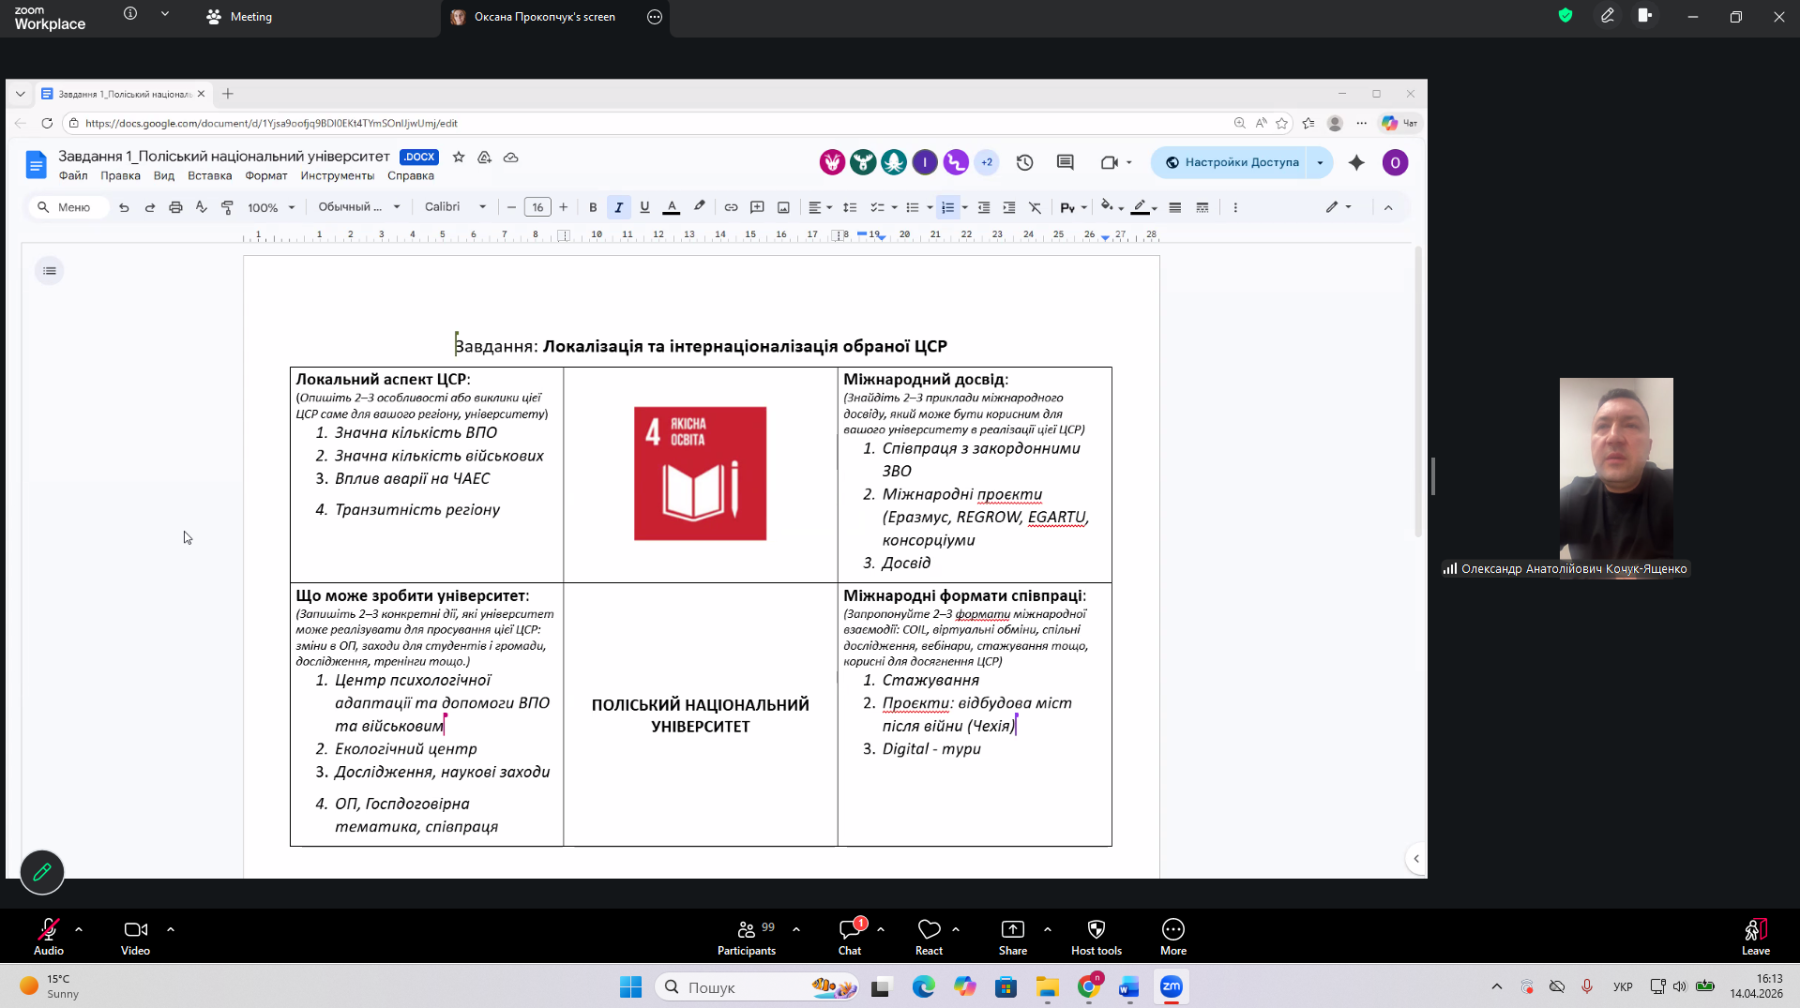The image size is (1800, 1008).
Task: Open the Формат menu
Action: coord(266,176)
